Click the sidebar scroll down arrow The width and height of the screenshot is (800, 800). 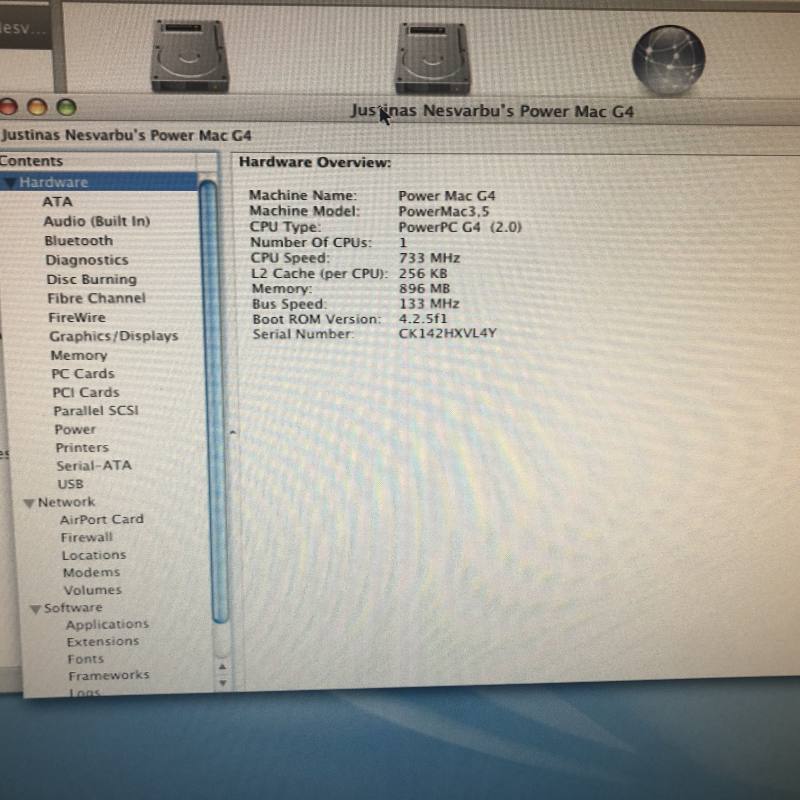[x=223, y=683]
